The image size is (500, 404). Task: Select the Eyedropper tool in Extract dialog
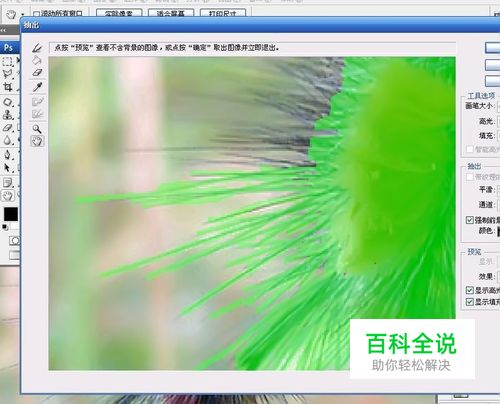pos(37,87)
